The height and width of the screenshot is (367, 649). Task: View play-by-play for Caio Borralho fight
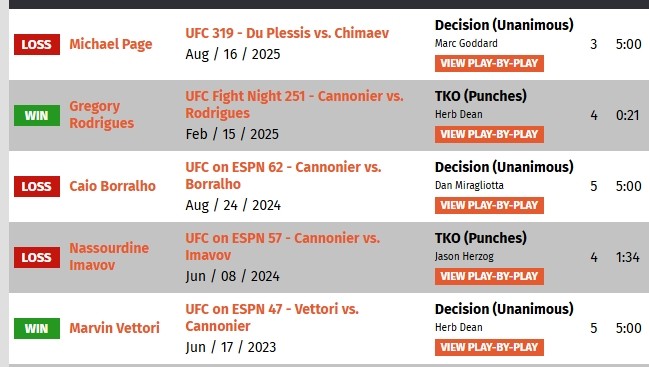489,205
